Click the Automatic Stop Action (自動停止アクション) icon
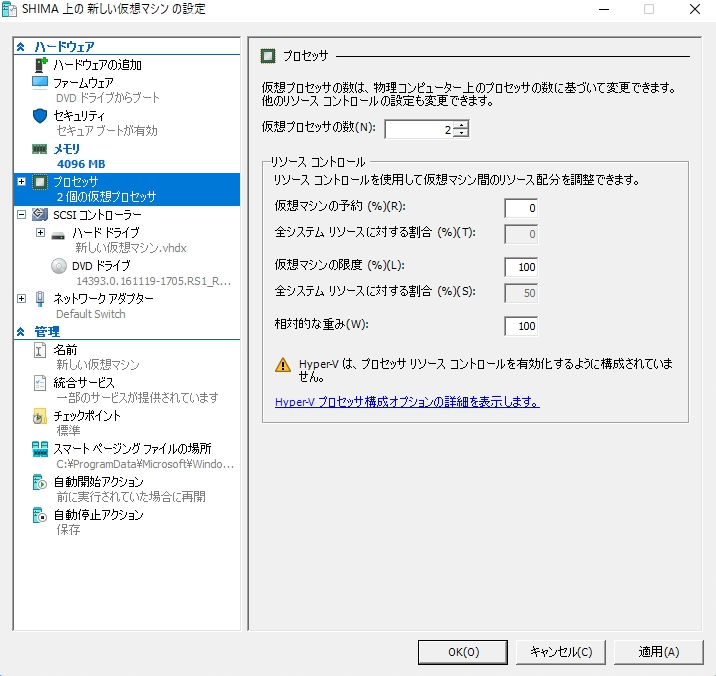Viewport: 716px width, 676px height. [40, 515]
